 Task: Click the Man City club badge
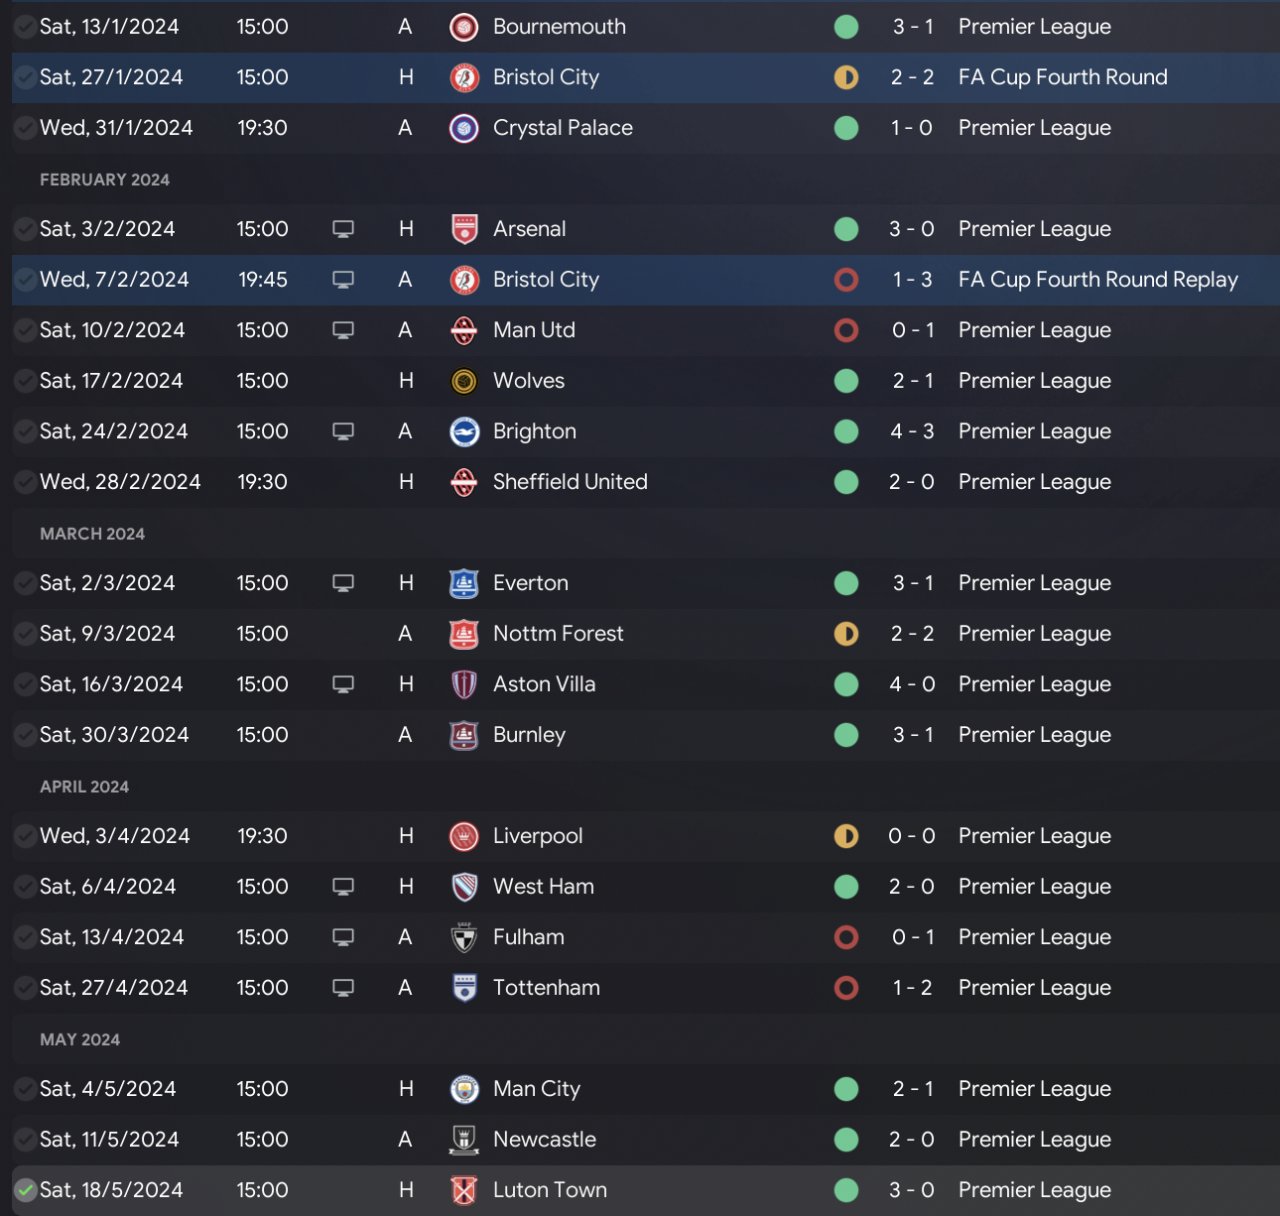pyautogui.click(x=464, y=1089)
